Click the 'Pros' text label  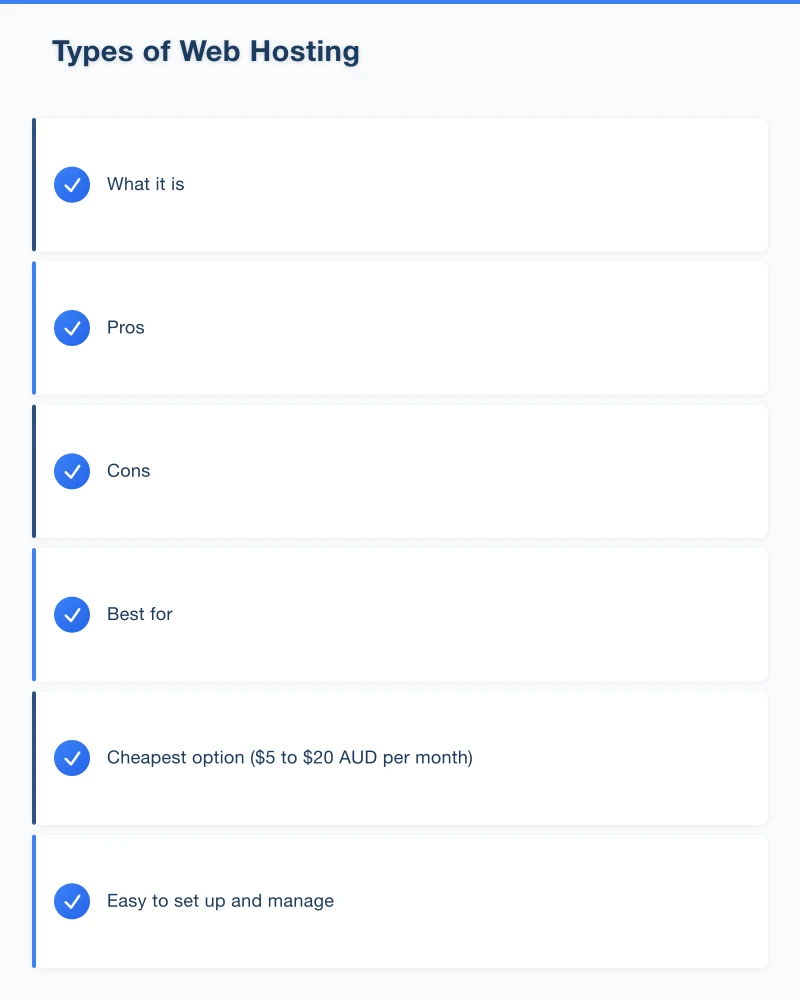(x=126, y=328)
